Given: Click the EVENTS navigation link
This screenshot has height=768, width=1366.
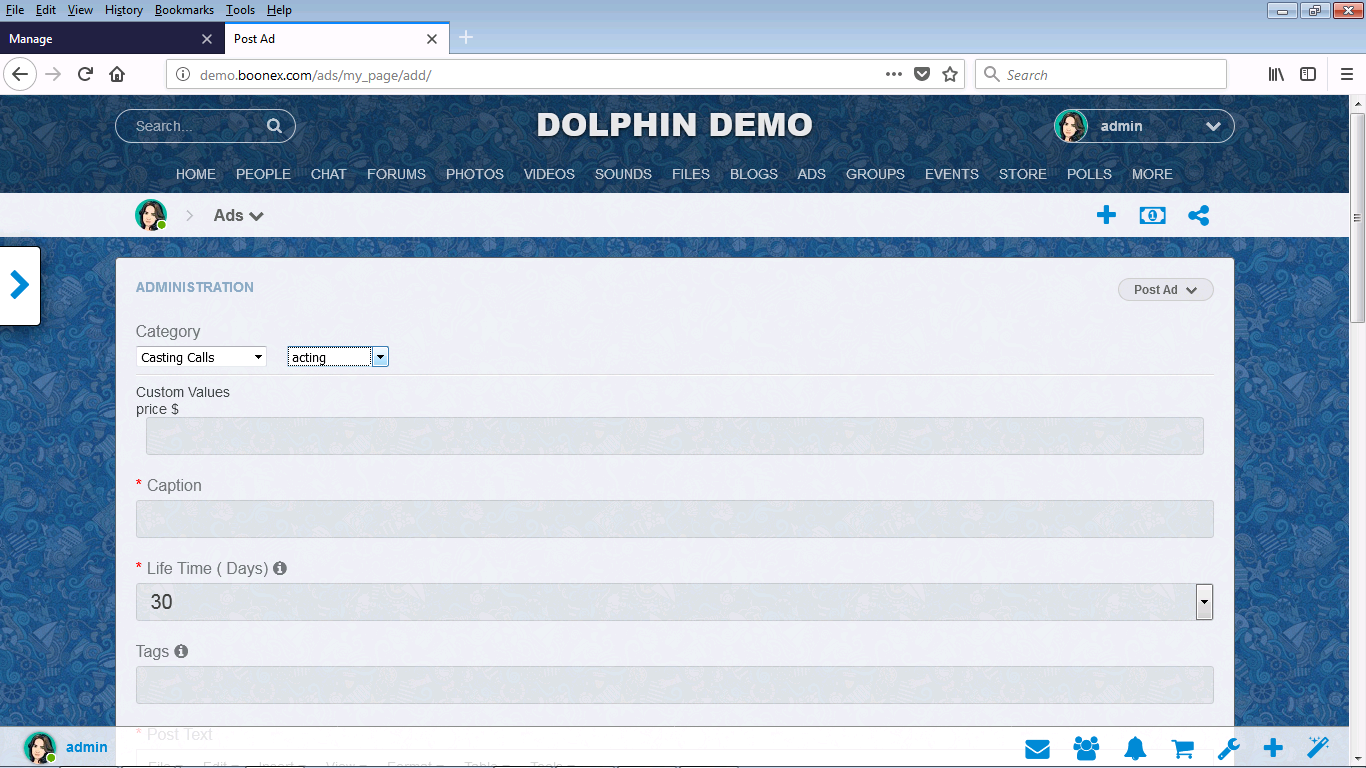Looking at the screenshot, I should [951, 174].
